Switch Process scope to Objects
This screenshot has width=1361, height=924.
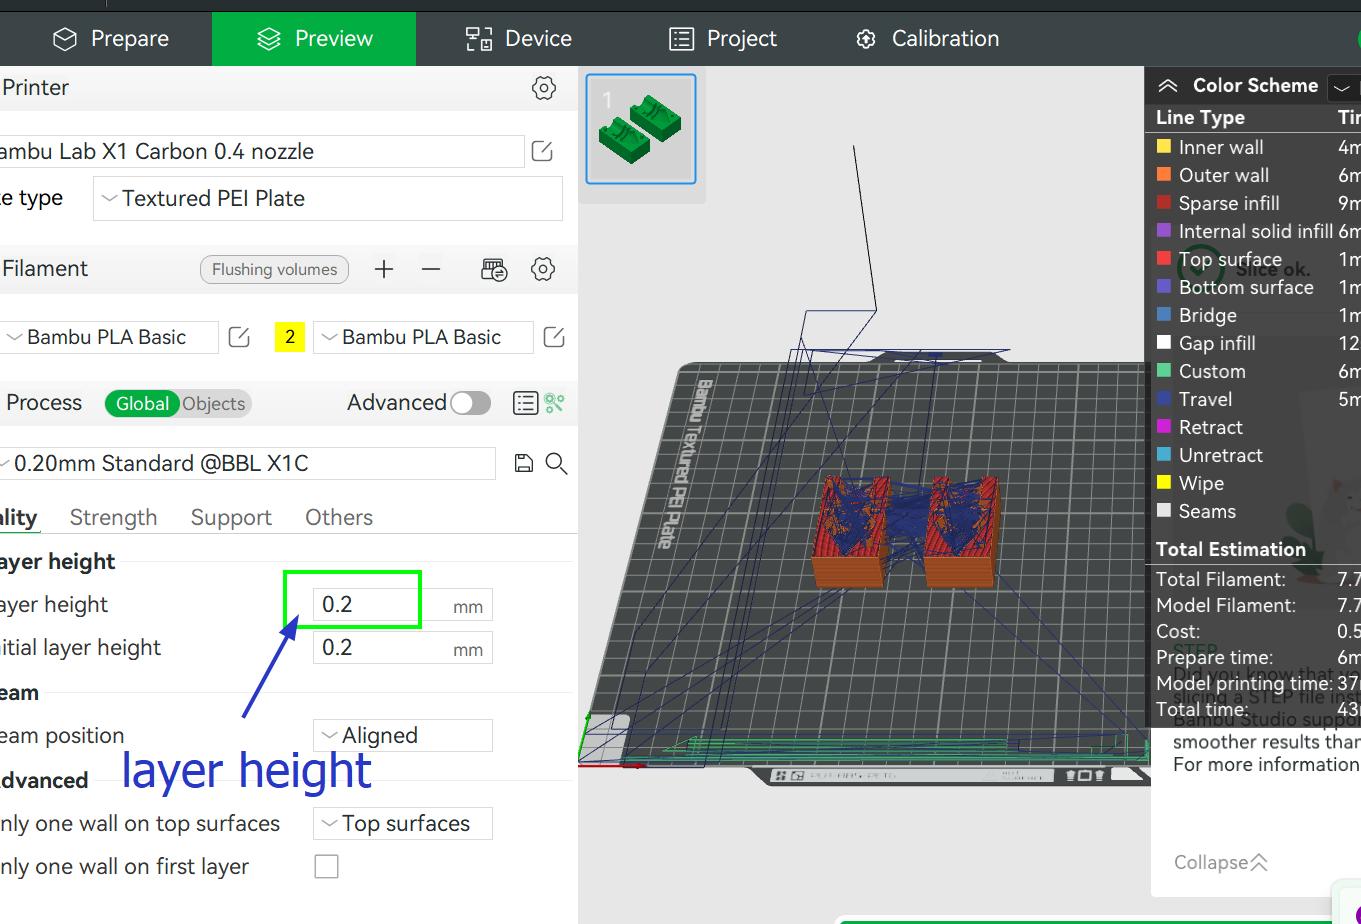(x=213, y=403)
